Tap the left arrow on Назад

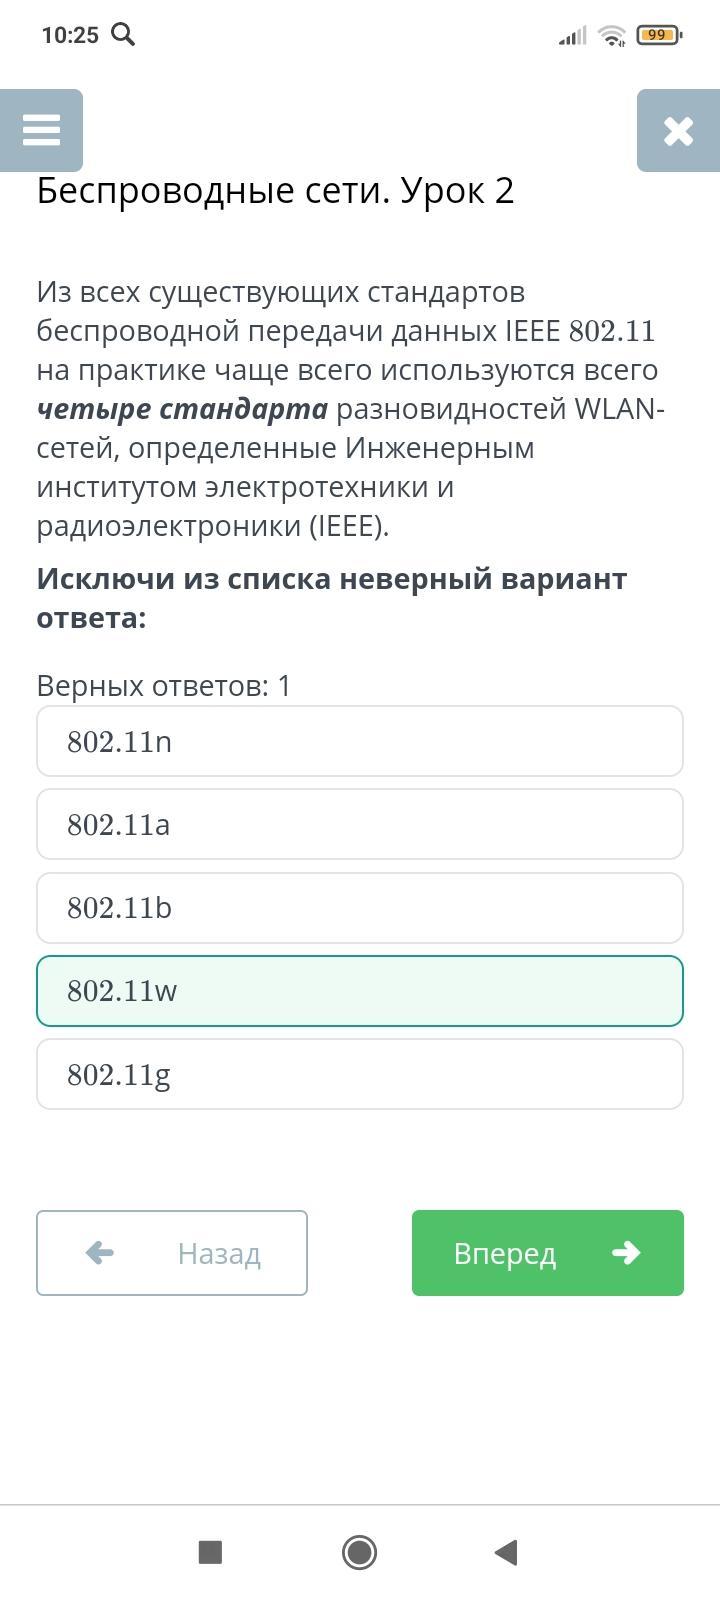100,1252
